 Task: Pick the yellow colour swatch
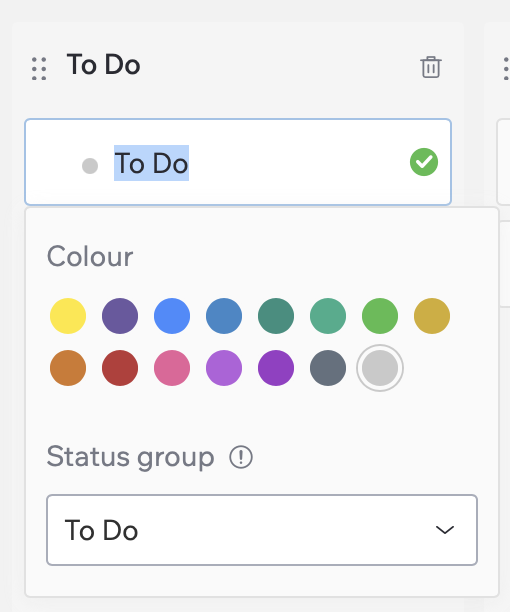pos(68,316)
